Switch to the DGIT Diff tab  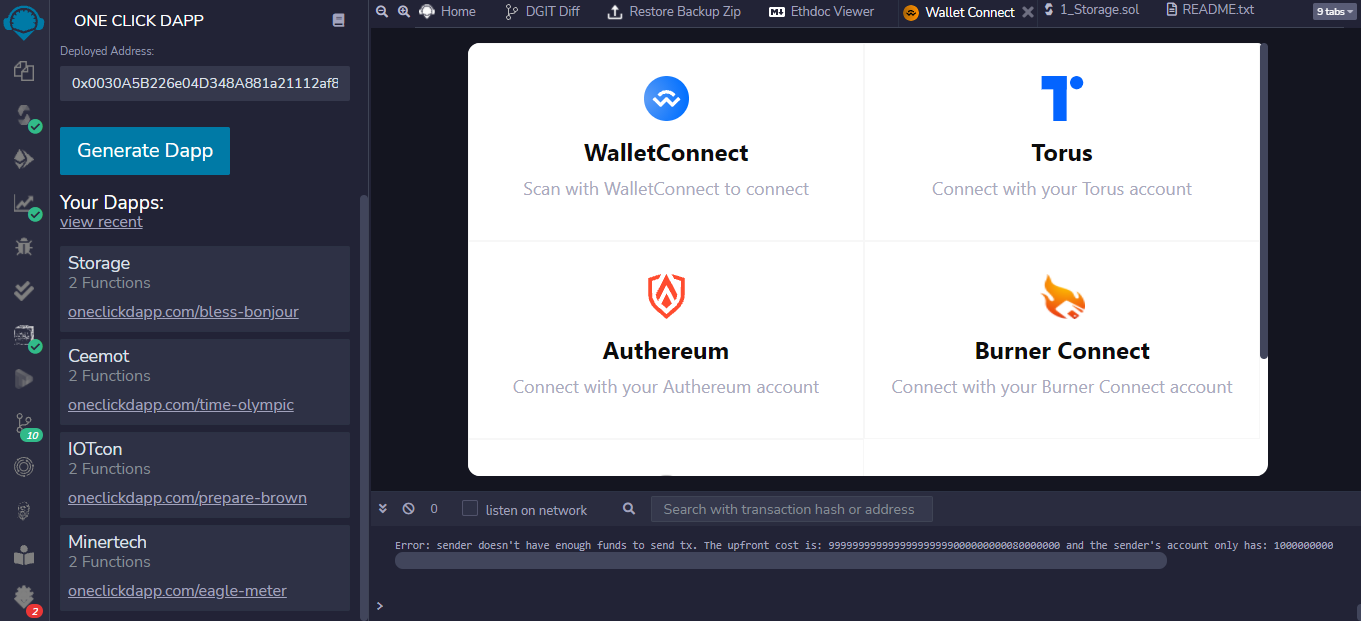coord(543,12)
